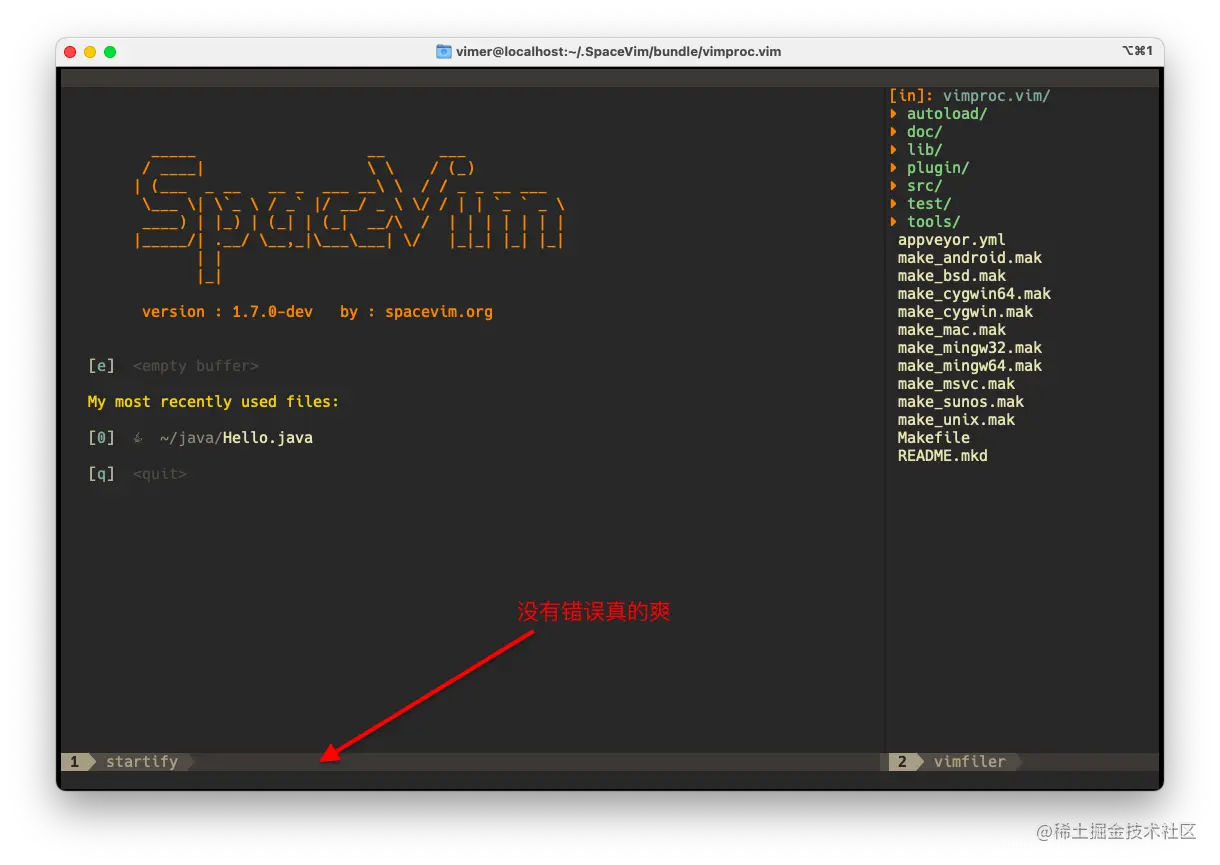Open Makefile in the file tree
This screenshot has width=1220, height=865.
tap(934, 438)
